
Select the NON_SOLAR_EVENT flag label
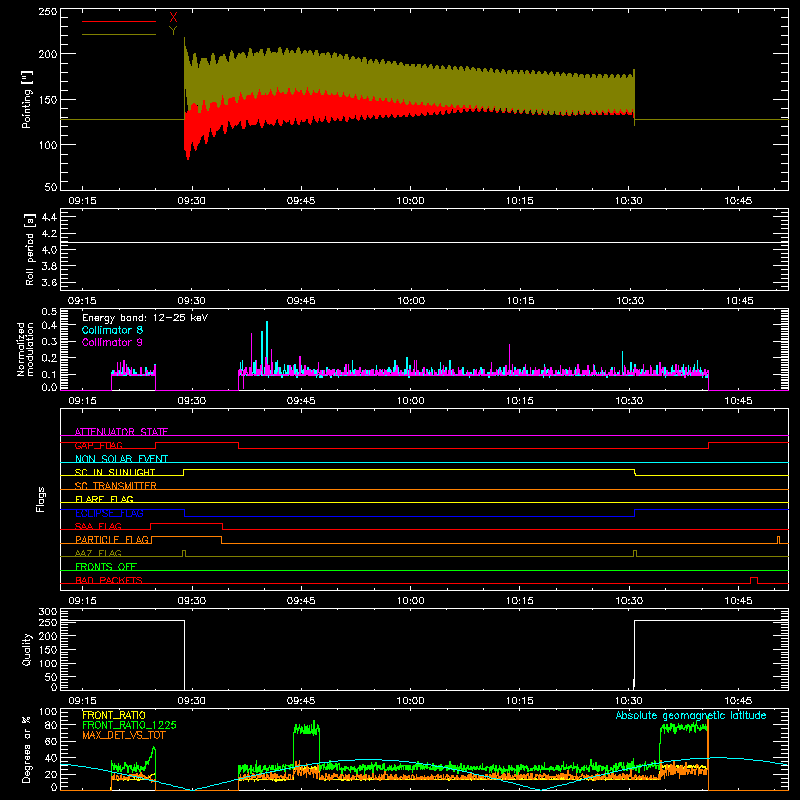coord(121,459)
